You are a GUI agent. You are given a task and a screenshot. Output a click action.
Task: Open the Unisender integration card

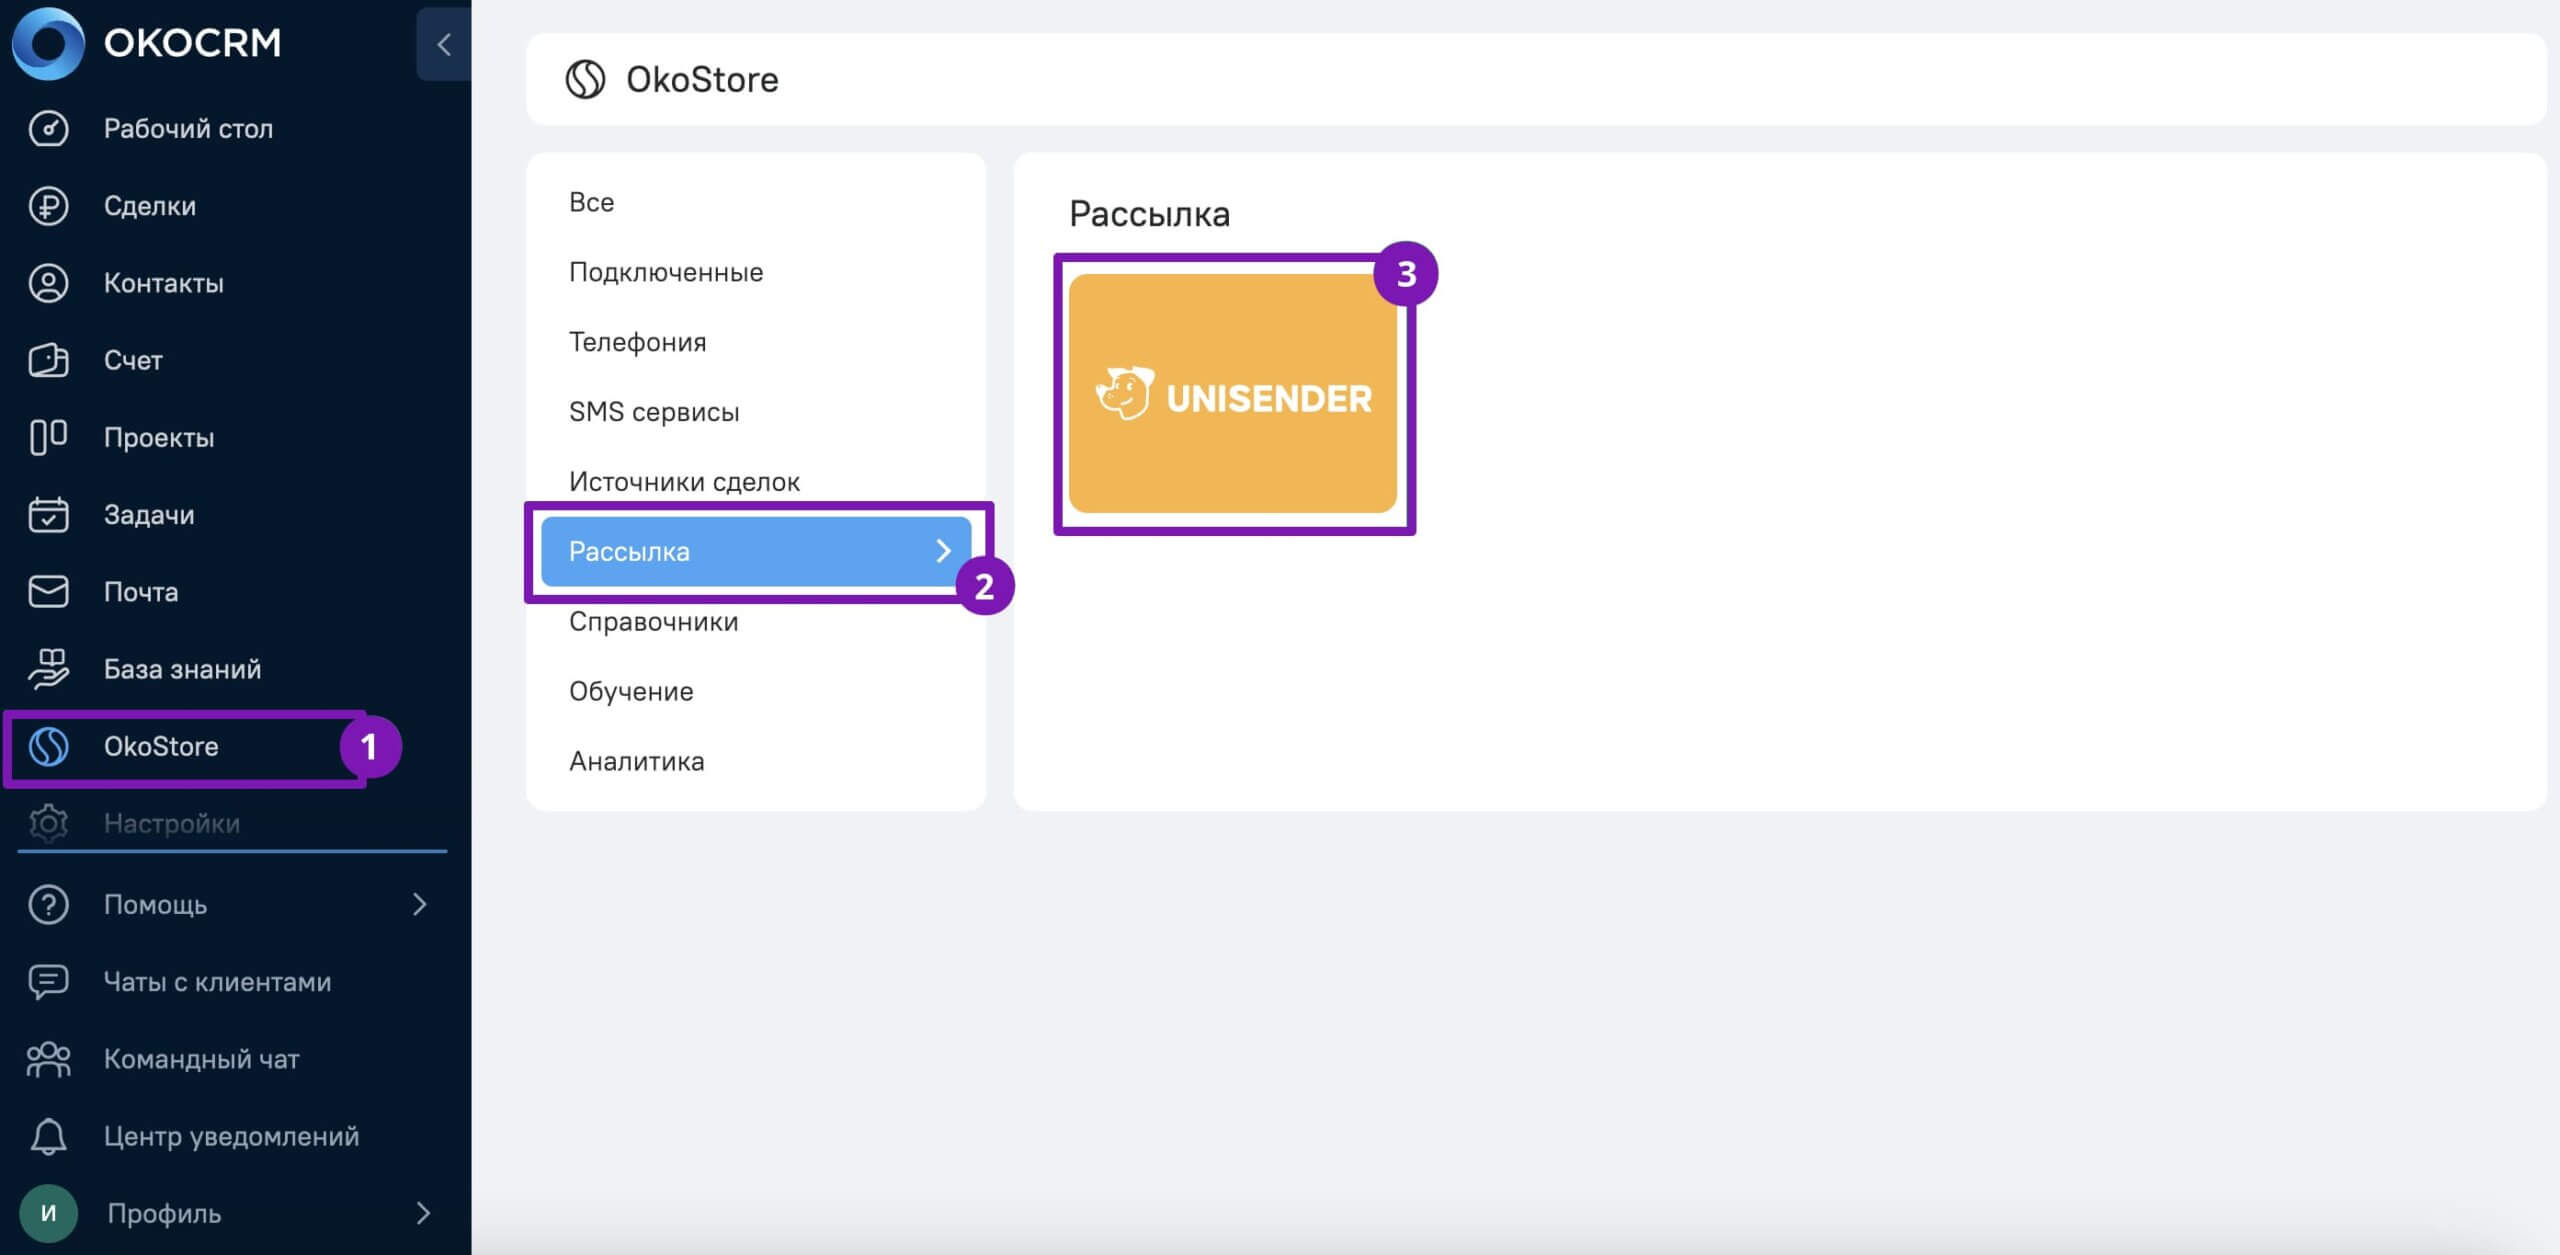click(x=1232, y=394)
